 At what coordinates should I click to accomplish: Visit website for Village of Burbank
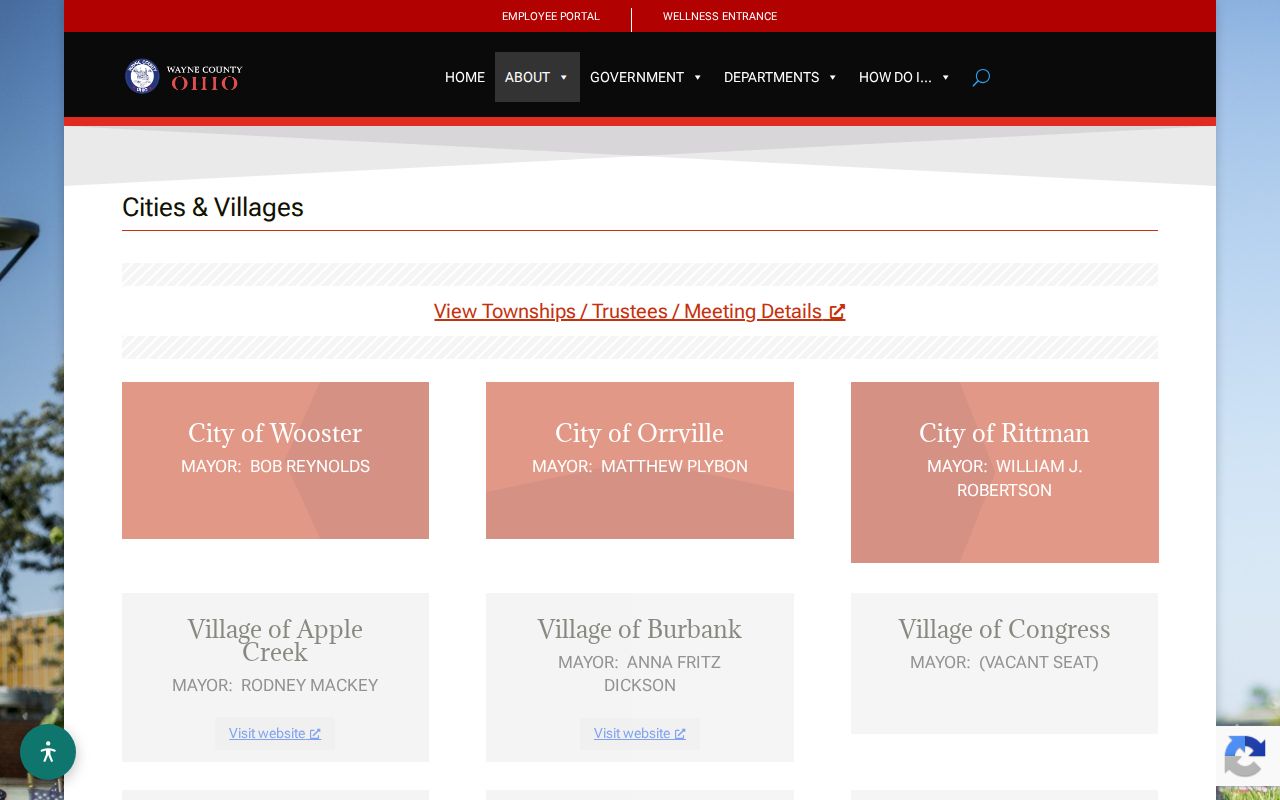click(640, 734)
